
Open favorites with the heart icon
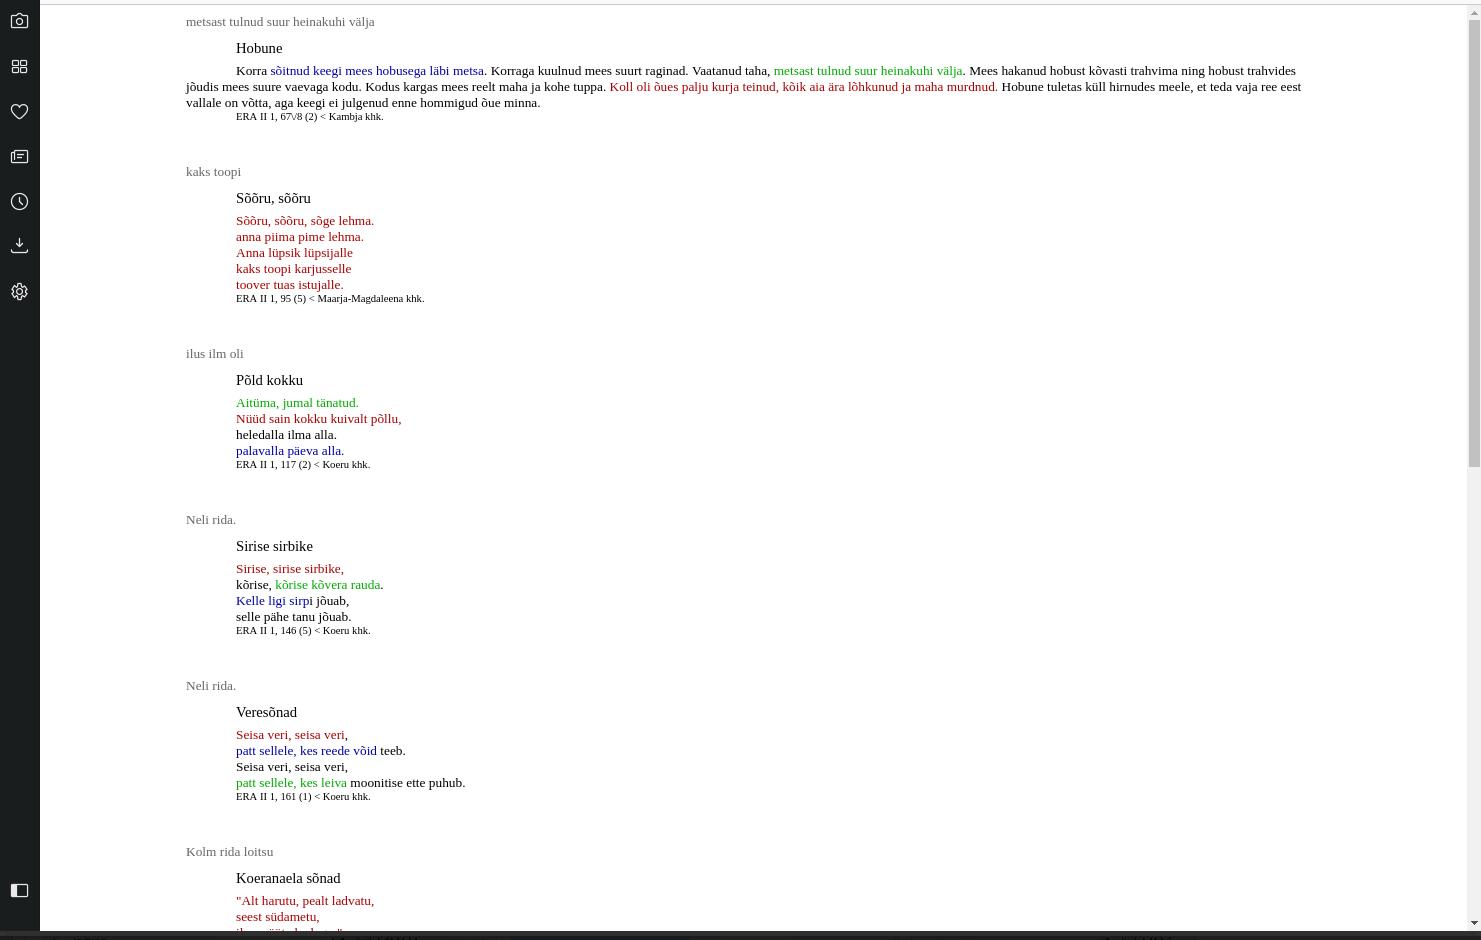coord(19,111)
